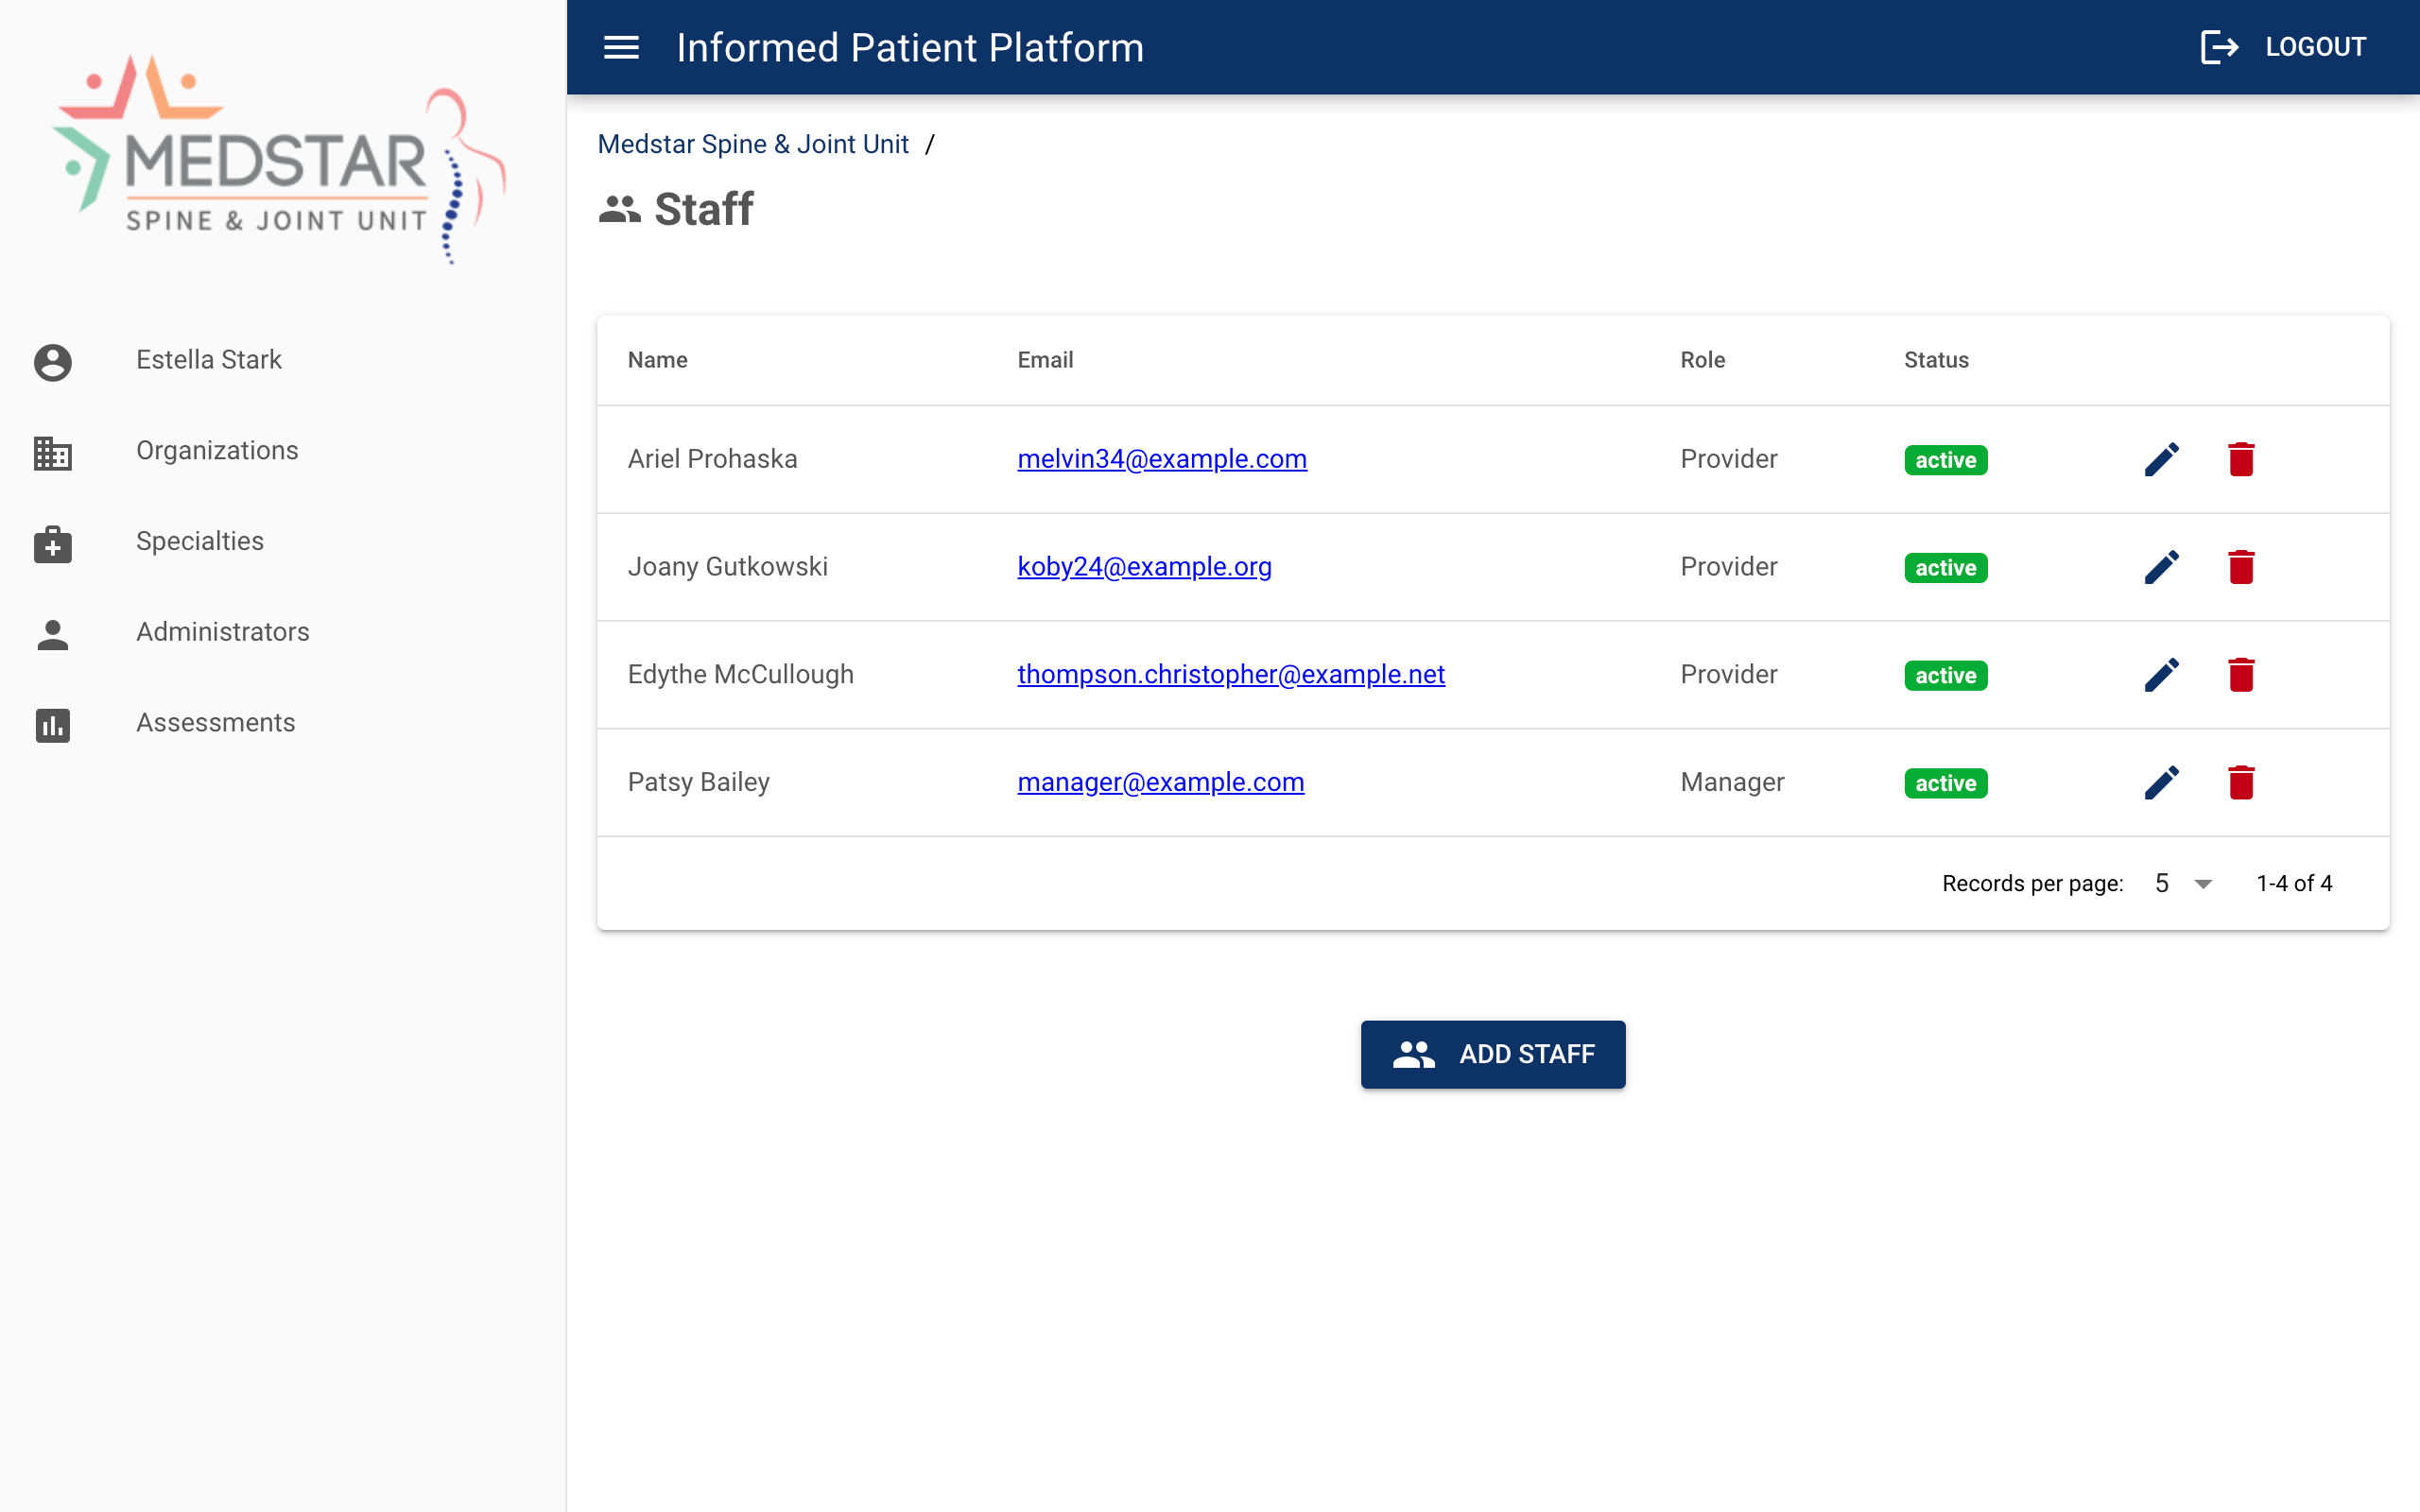Delete Joany Gutkowski from staff
The width and height of the screenshot is (2420, 1512).
tap(2241, 567)
